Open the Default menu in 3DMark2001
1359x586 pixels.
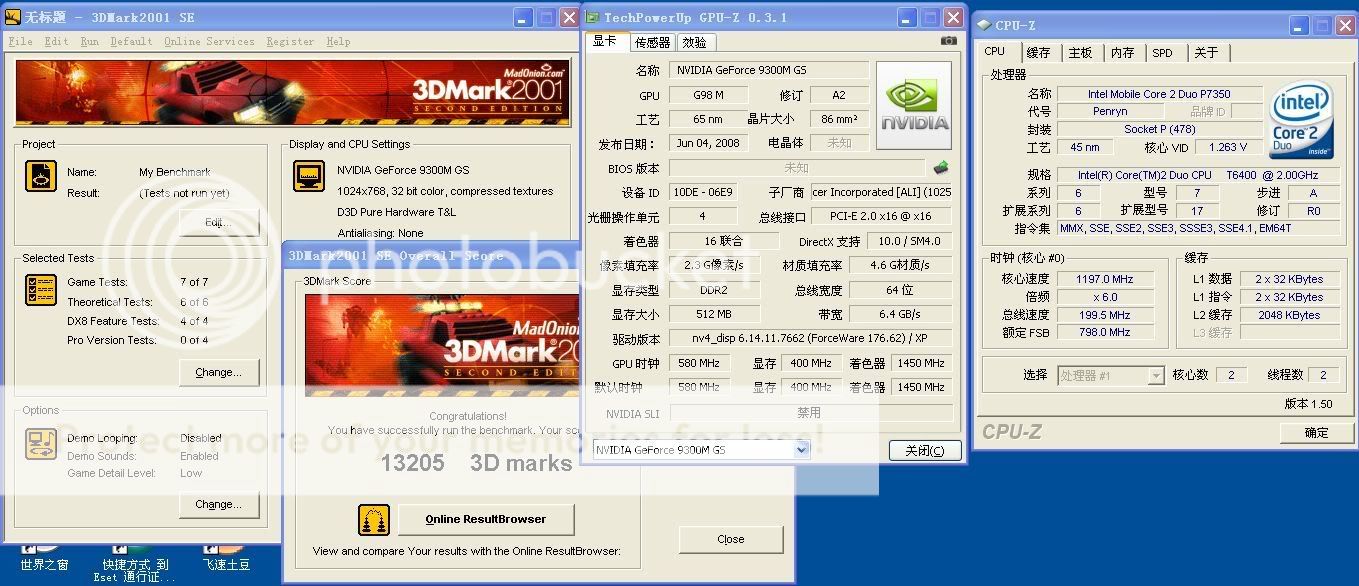[131, 41]
